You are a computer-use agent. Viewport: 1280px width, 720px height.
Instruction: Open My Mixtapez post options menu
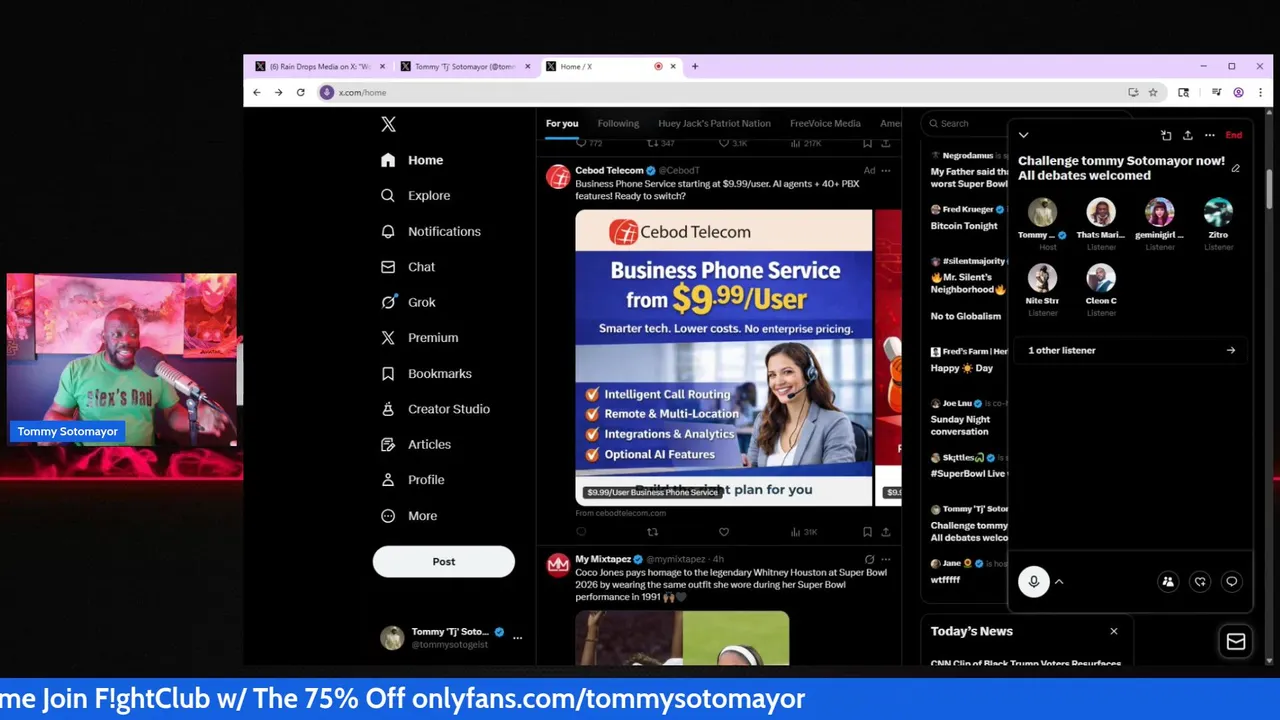pyautogui.click(x=885, y=559)
